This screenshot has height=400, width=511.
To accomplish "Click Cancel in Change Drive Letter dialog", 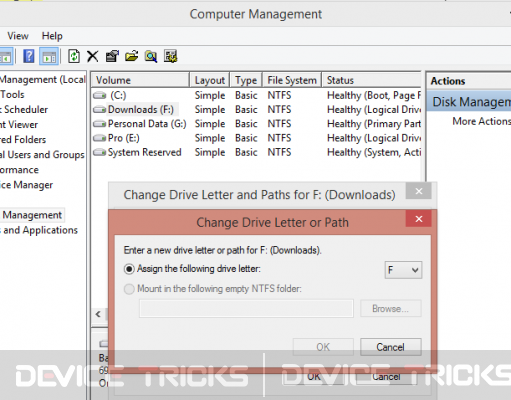I will 391,347.
